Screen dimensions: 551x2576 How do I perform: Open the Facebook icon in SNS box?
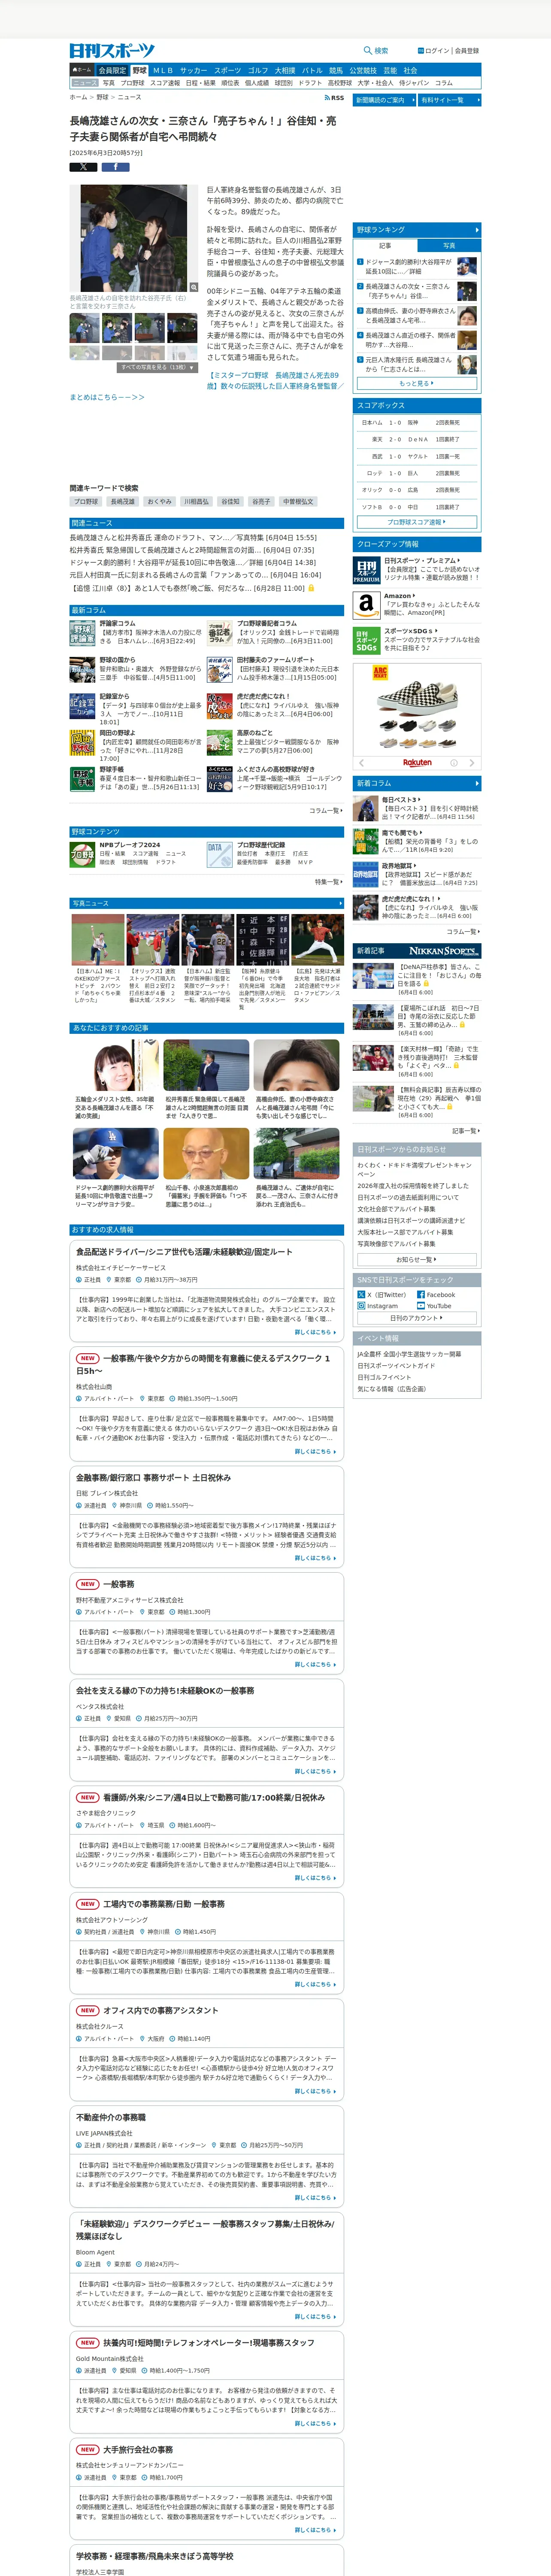tap(420, 1295)
